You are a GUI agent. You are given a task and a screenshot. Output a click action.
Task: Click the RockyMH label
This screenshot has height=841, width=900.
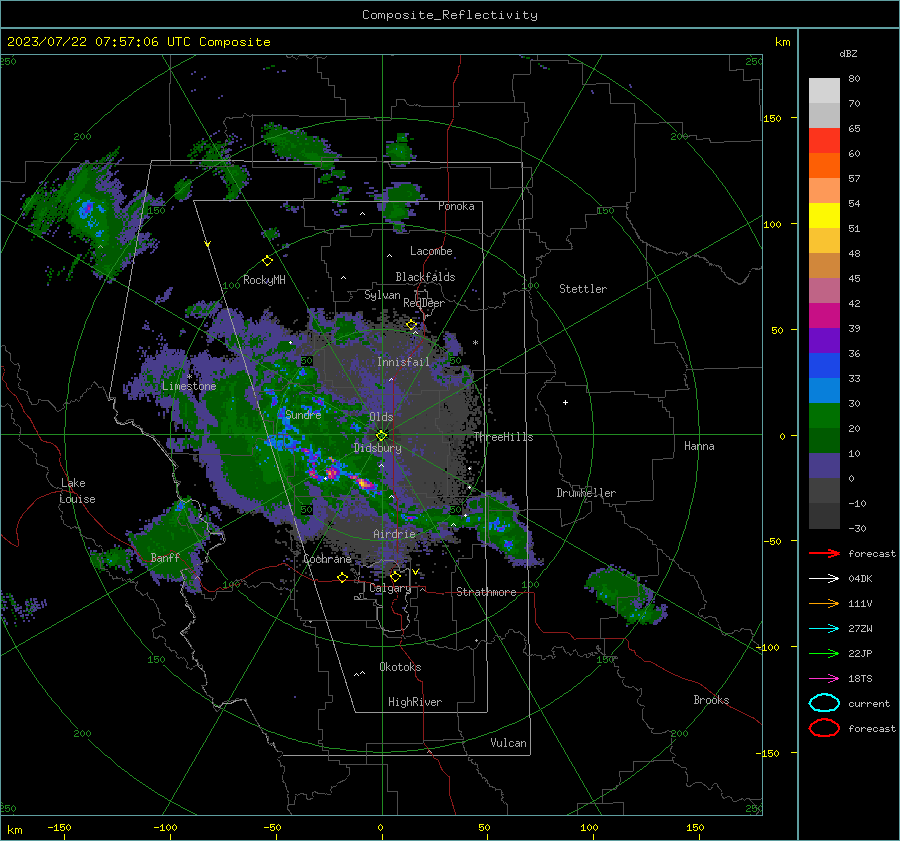click(264, 280)
